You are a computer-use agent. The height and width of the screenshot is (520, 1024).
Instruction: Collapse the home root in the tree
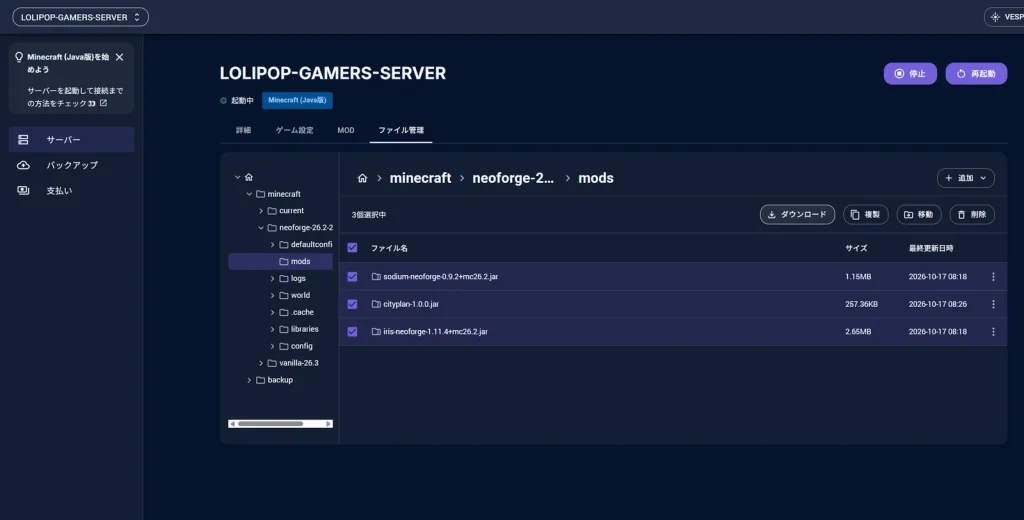tap(237, 177)
